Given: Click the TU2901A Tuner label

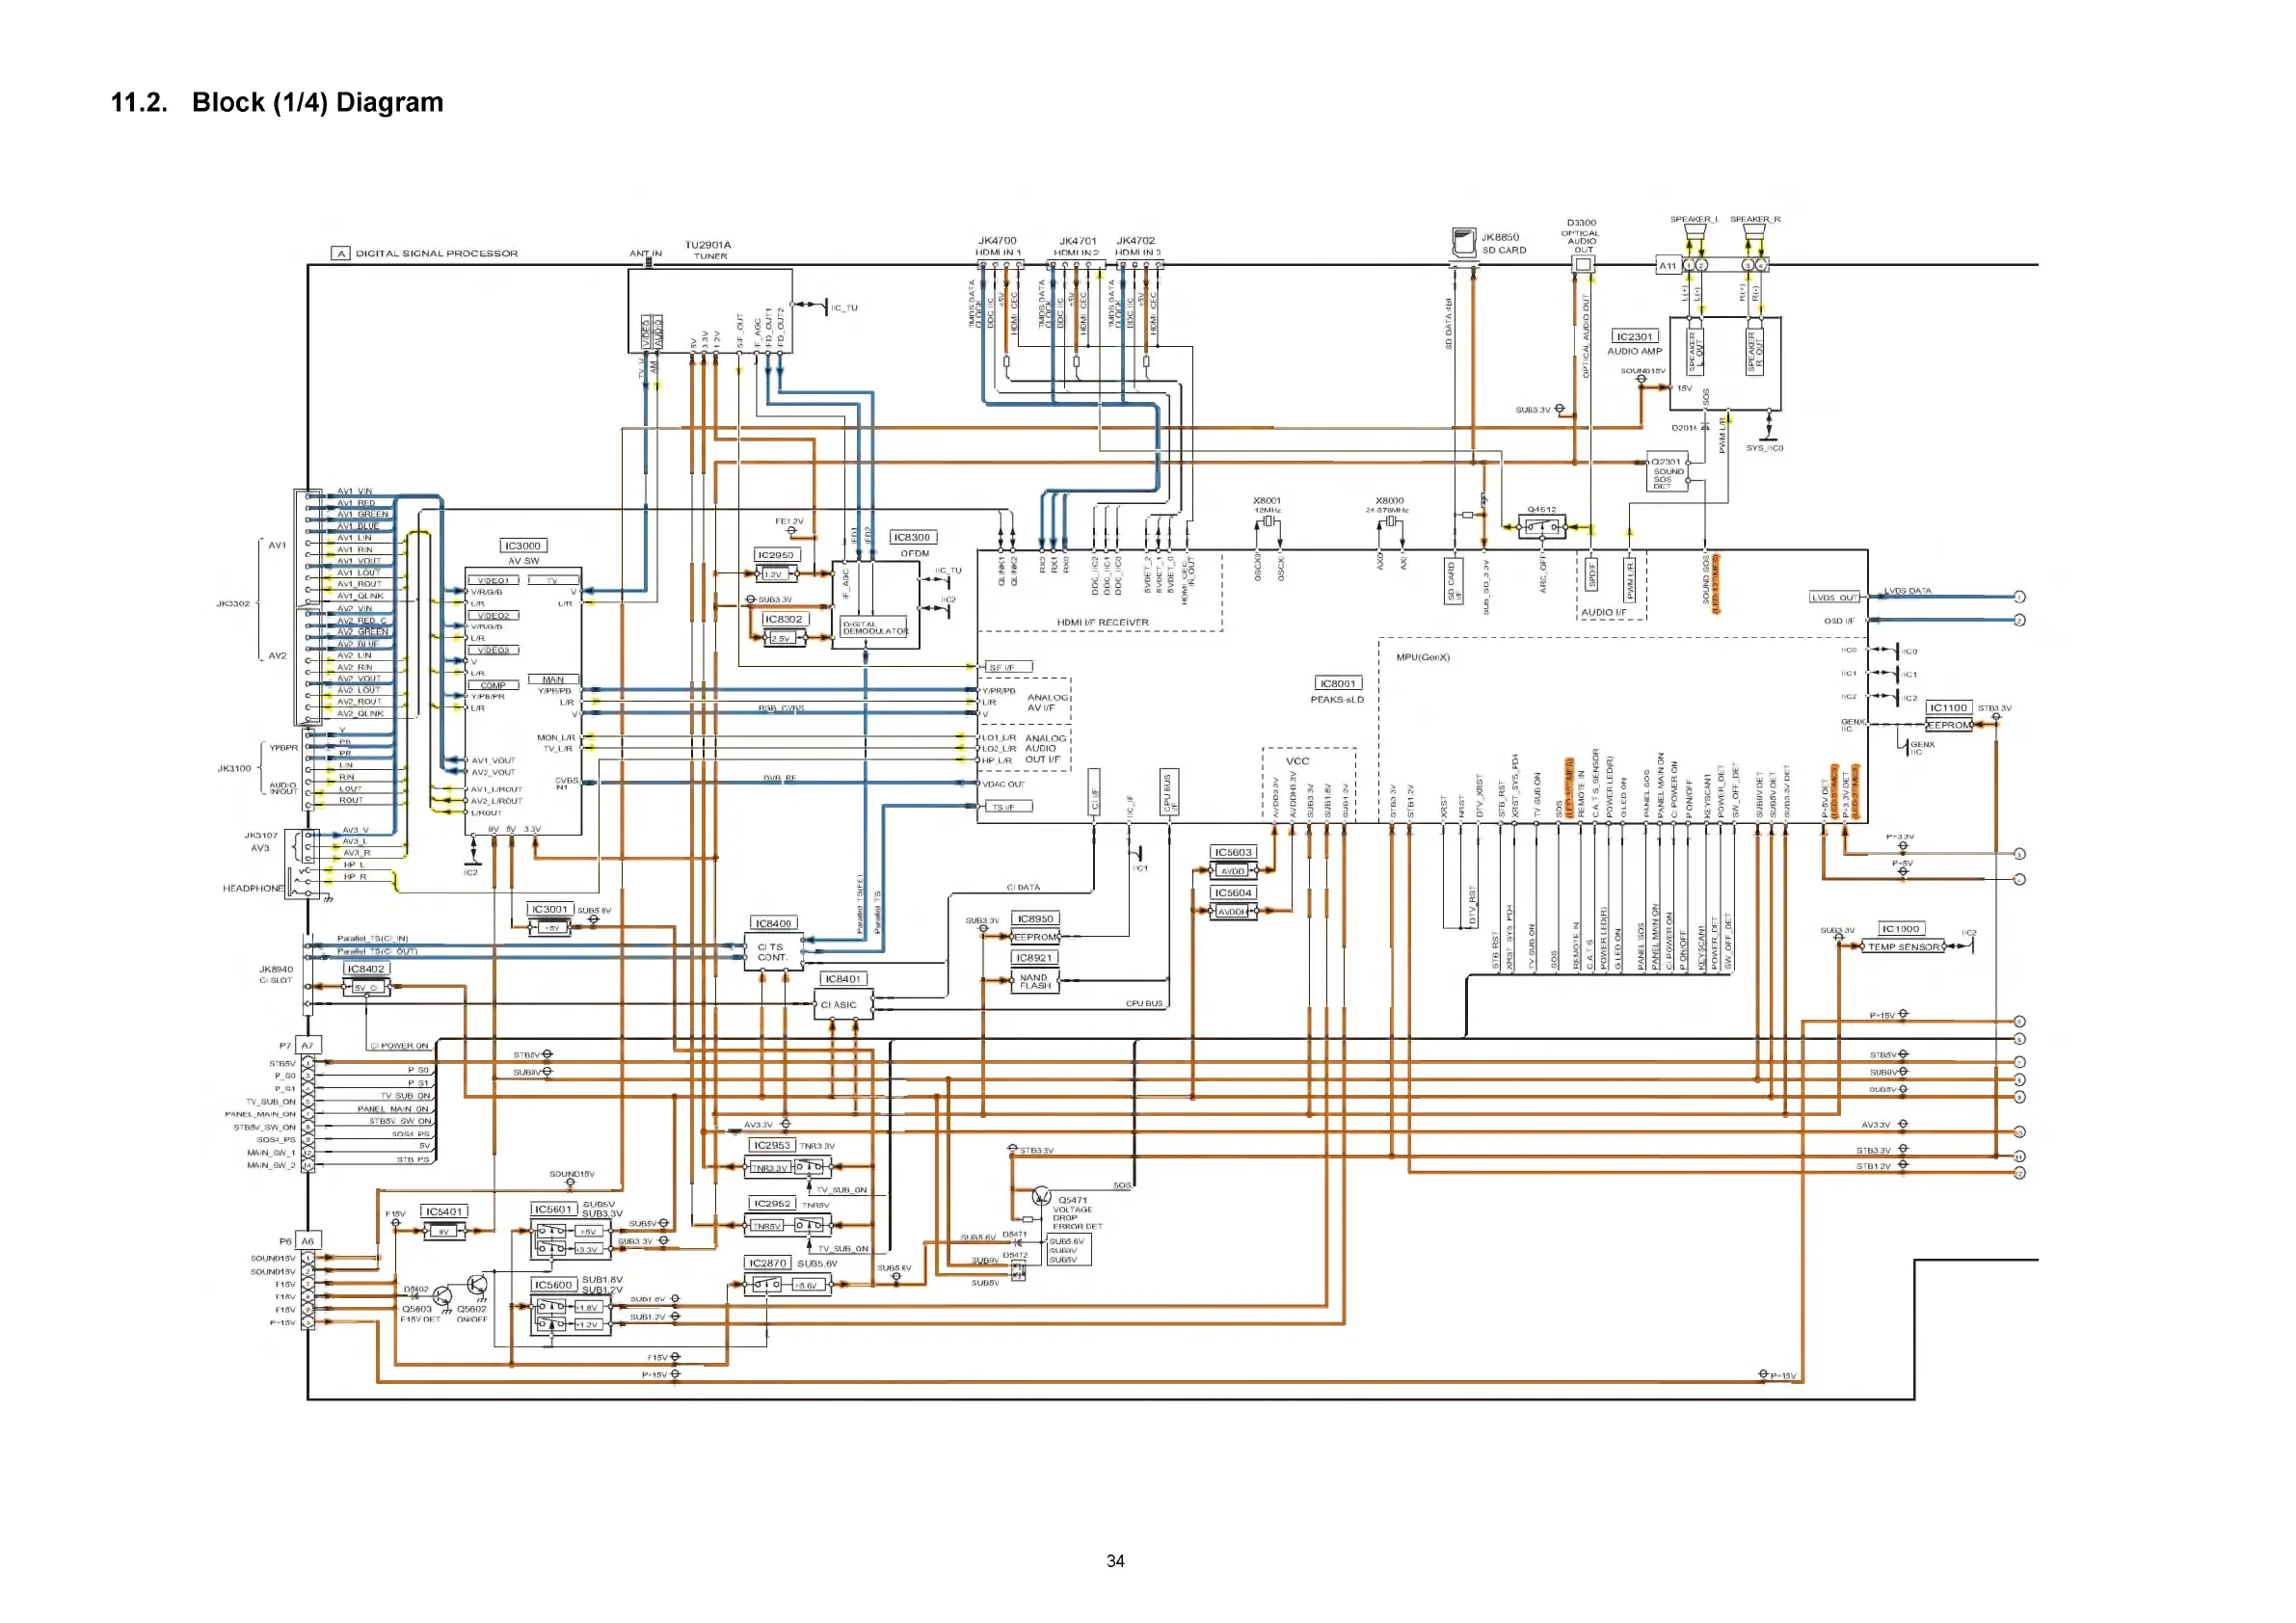Looking at the screenshot, I should tap(708, 245).
